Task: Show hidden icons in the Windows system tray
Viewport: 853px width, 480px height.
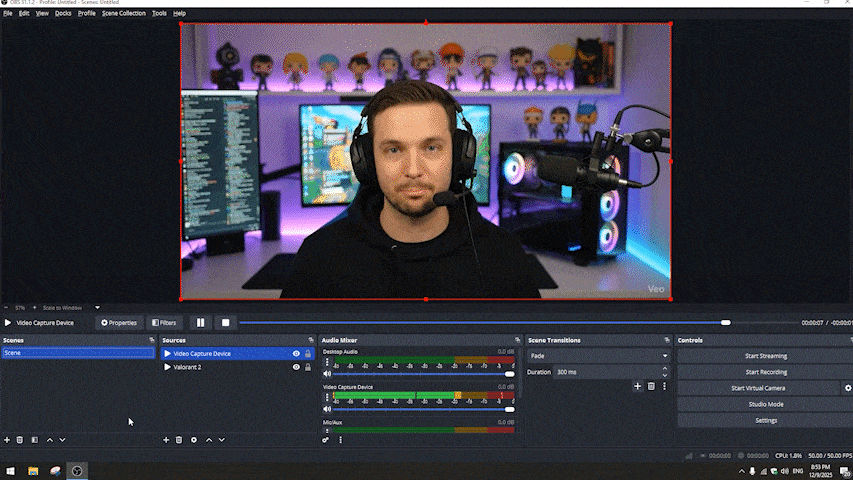Action: pyautogui.click(x=741, y=471)
